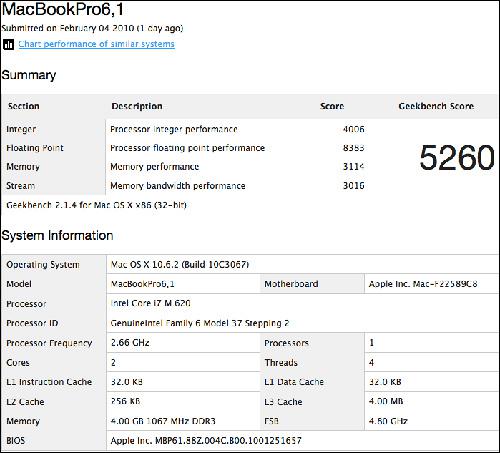The width and height of the screenshot is (500, 453).
Task: Open 'Chart performance of similar systems' link
Action: (96, 44)
